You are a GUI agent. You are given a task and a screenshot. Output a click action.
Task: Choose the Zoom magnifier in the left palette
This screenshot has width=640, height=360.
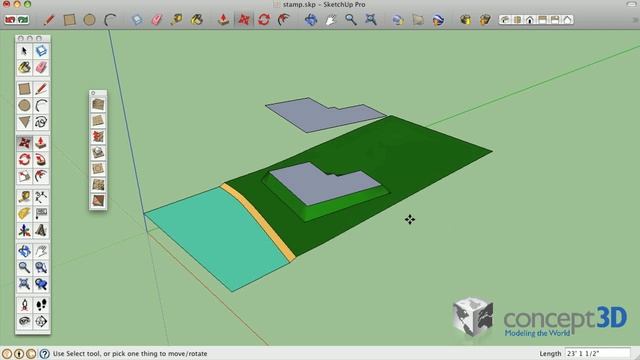[x=24, y=267]
